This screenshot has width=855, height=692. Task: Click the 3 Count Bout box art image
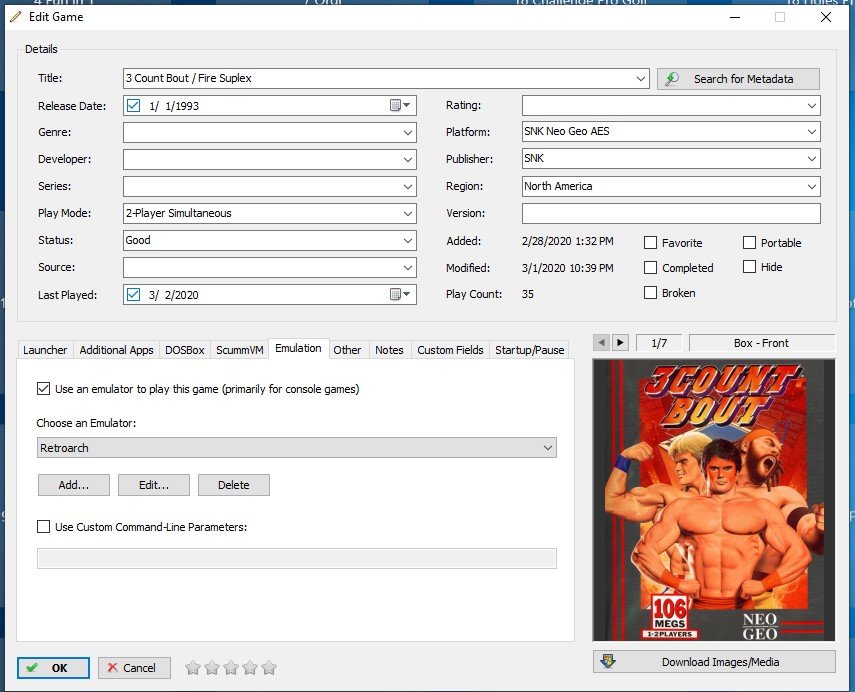(714, 500)
